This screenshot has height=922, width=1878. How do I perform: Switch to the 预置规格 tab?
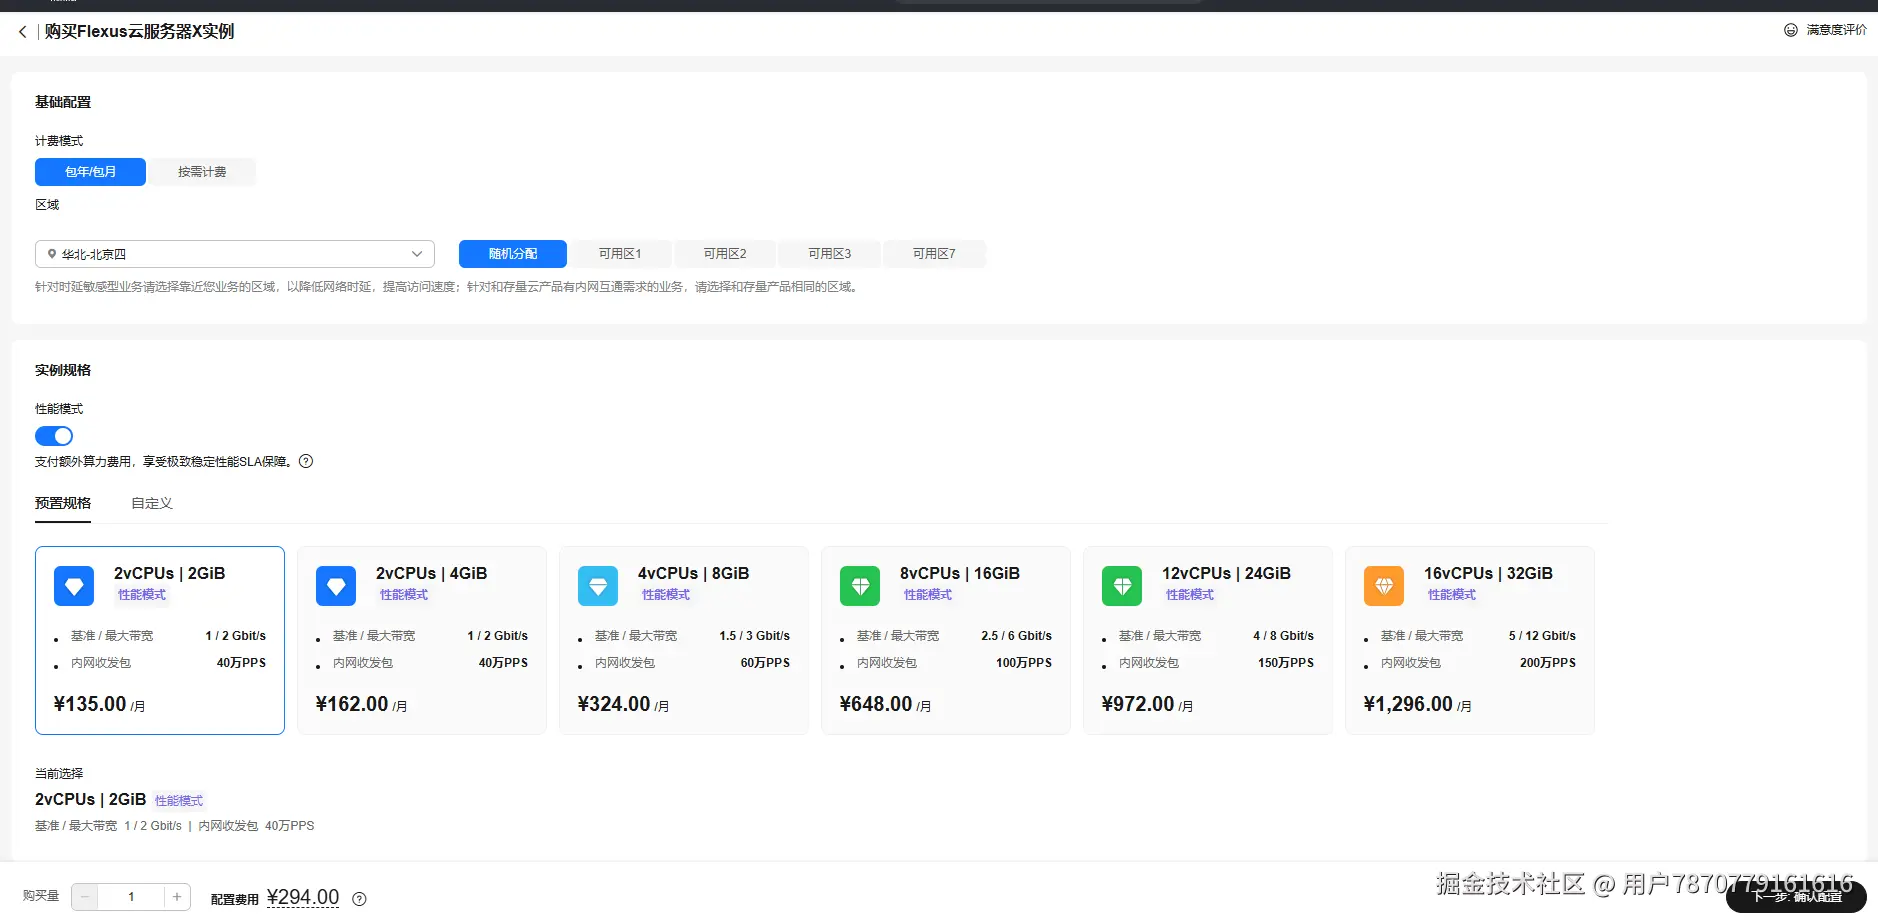(x=63, y=503)
